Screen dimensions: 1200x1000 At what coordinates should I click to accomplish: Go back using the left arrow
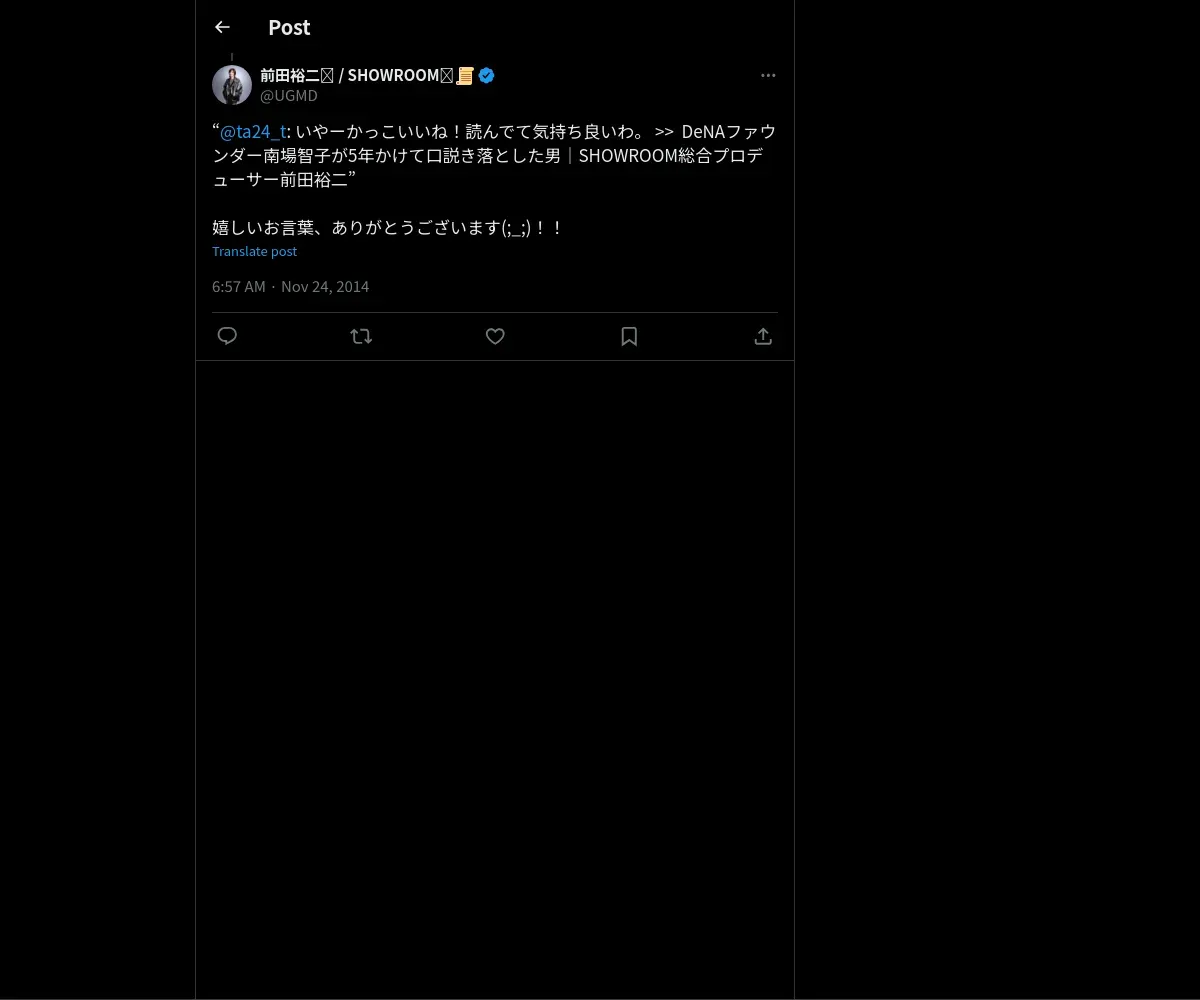pyautogui.click(x=222, y=27)
